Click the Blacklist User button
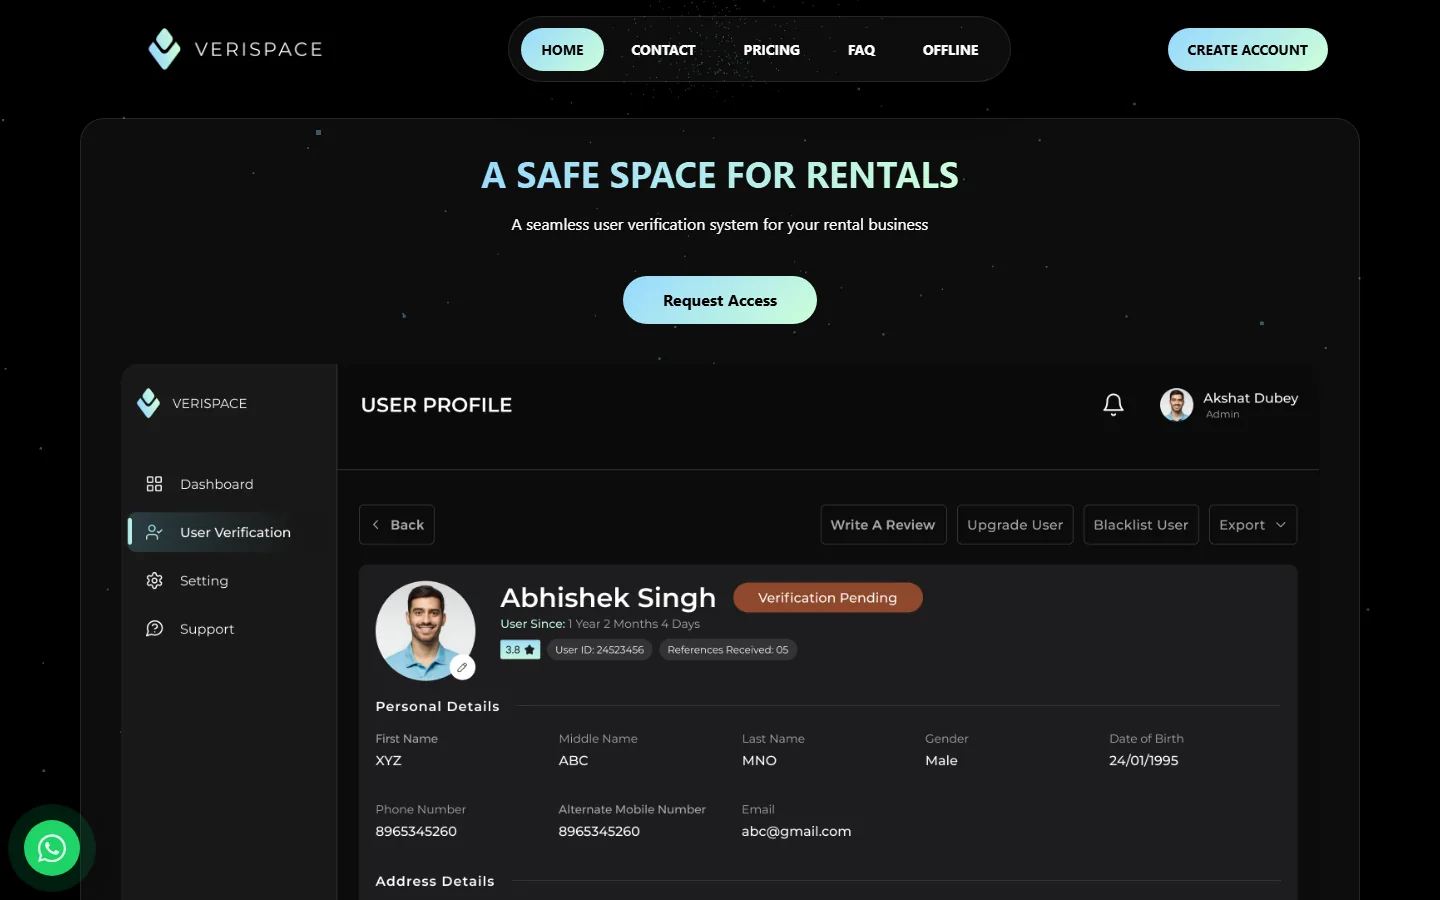 (1141, 525)
